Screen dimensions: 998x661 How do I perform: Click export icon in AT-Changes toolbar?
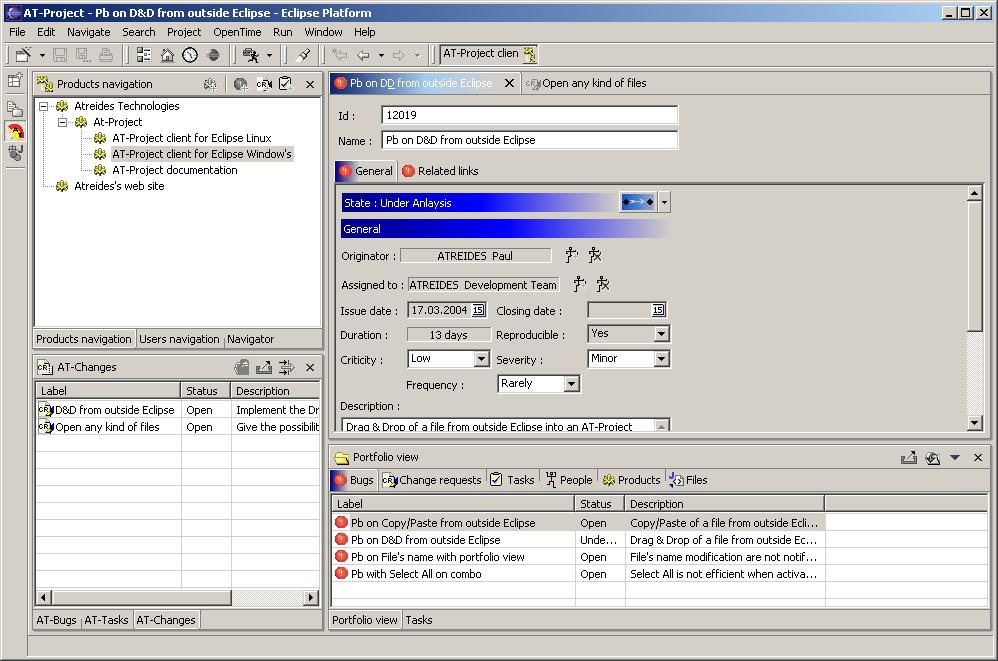264,367
